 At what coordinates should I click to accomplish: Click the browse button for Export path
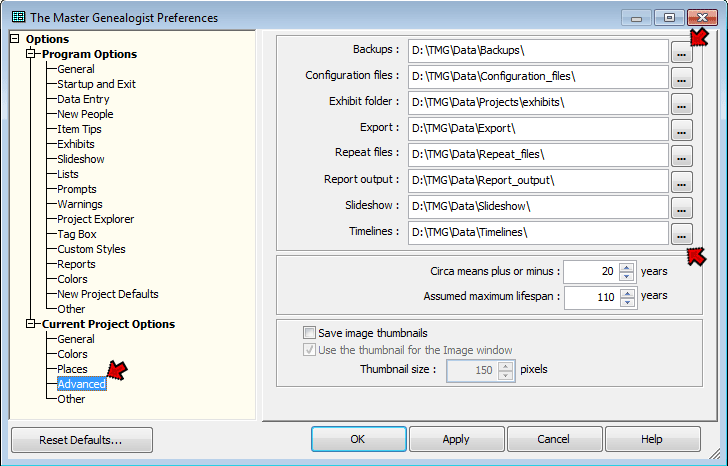point(681,129)
